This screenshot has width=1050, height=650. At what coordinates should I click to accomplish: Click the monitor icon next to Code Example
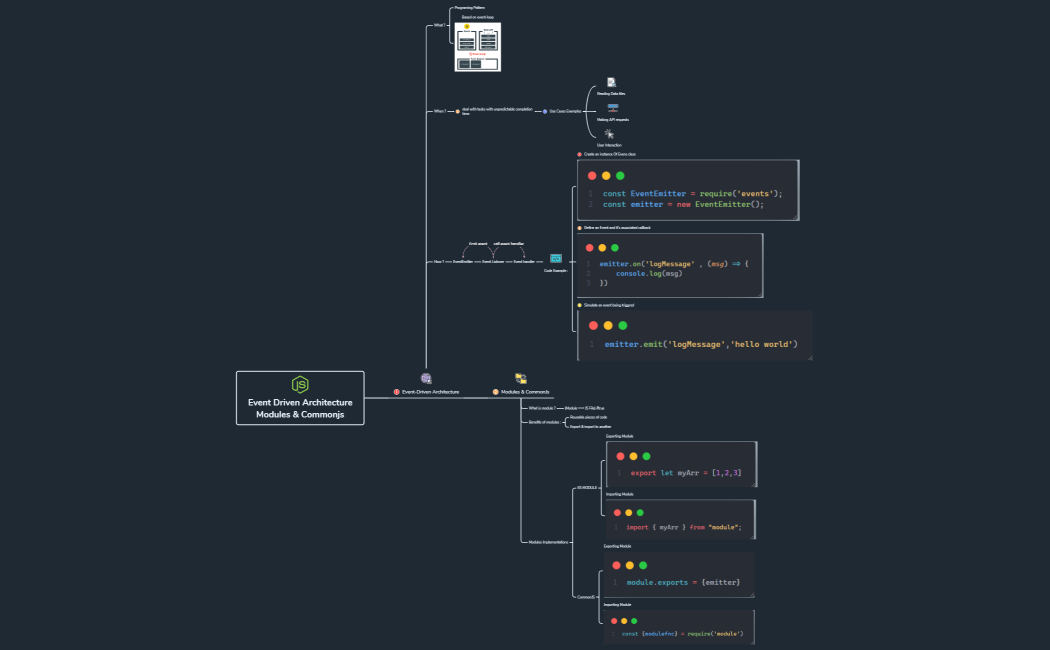tap(554, 257)
